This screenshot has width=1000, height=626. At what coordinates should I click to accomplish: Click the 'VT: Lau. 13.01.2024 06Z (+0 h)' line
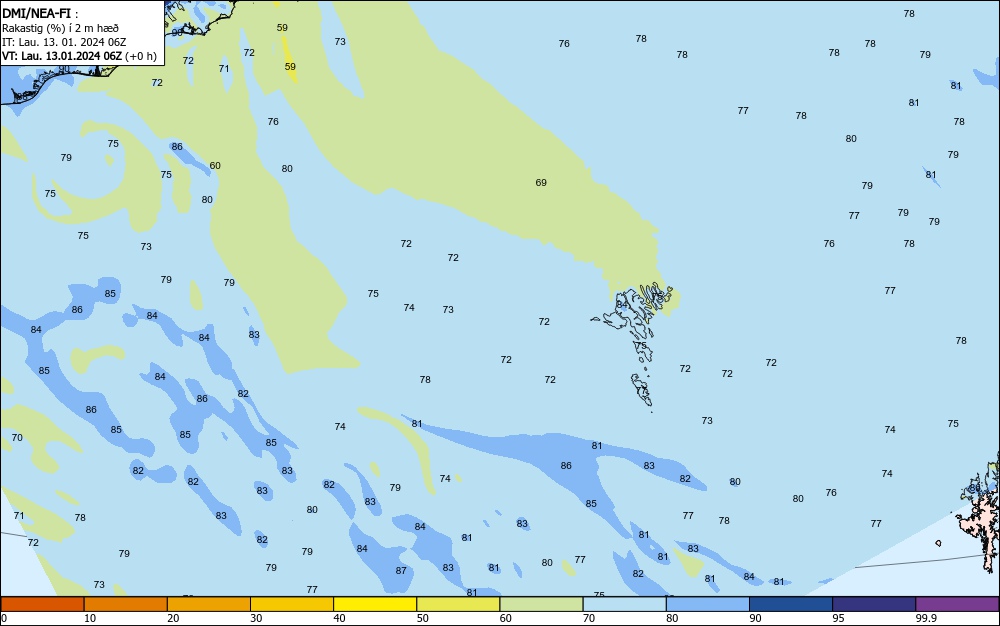click(79, 56)
